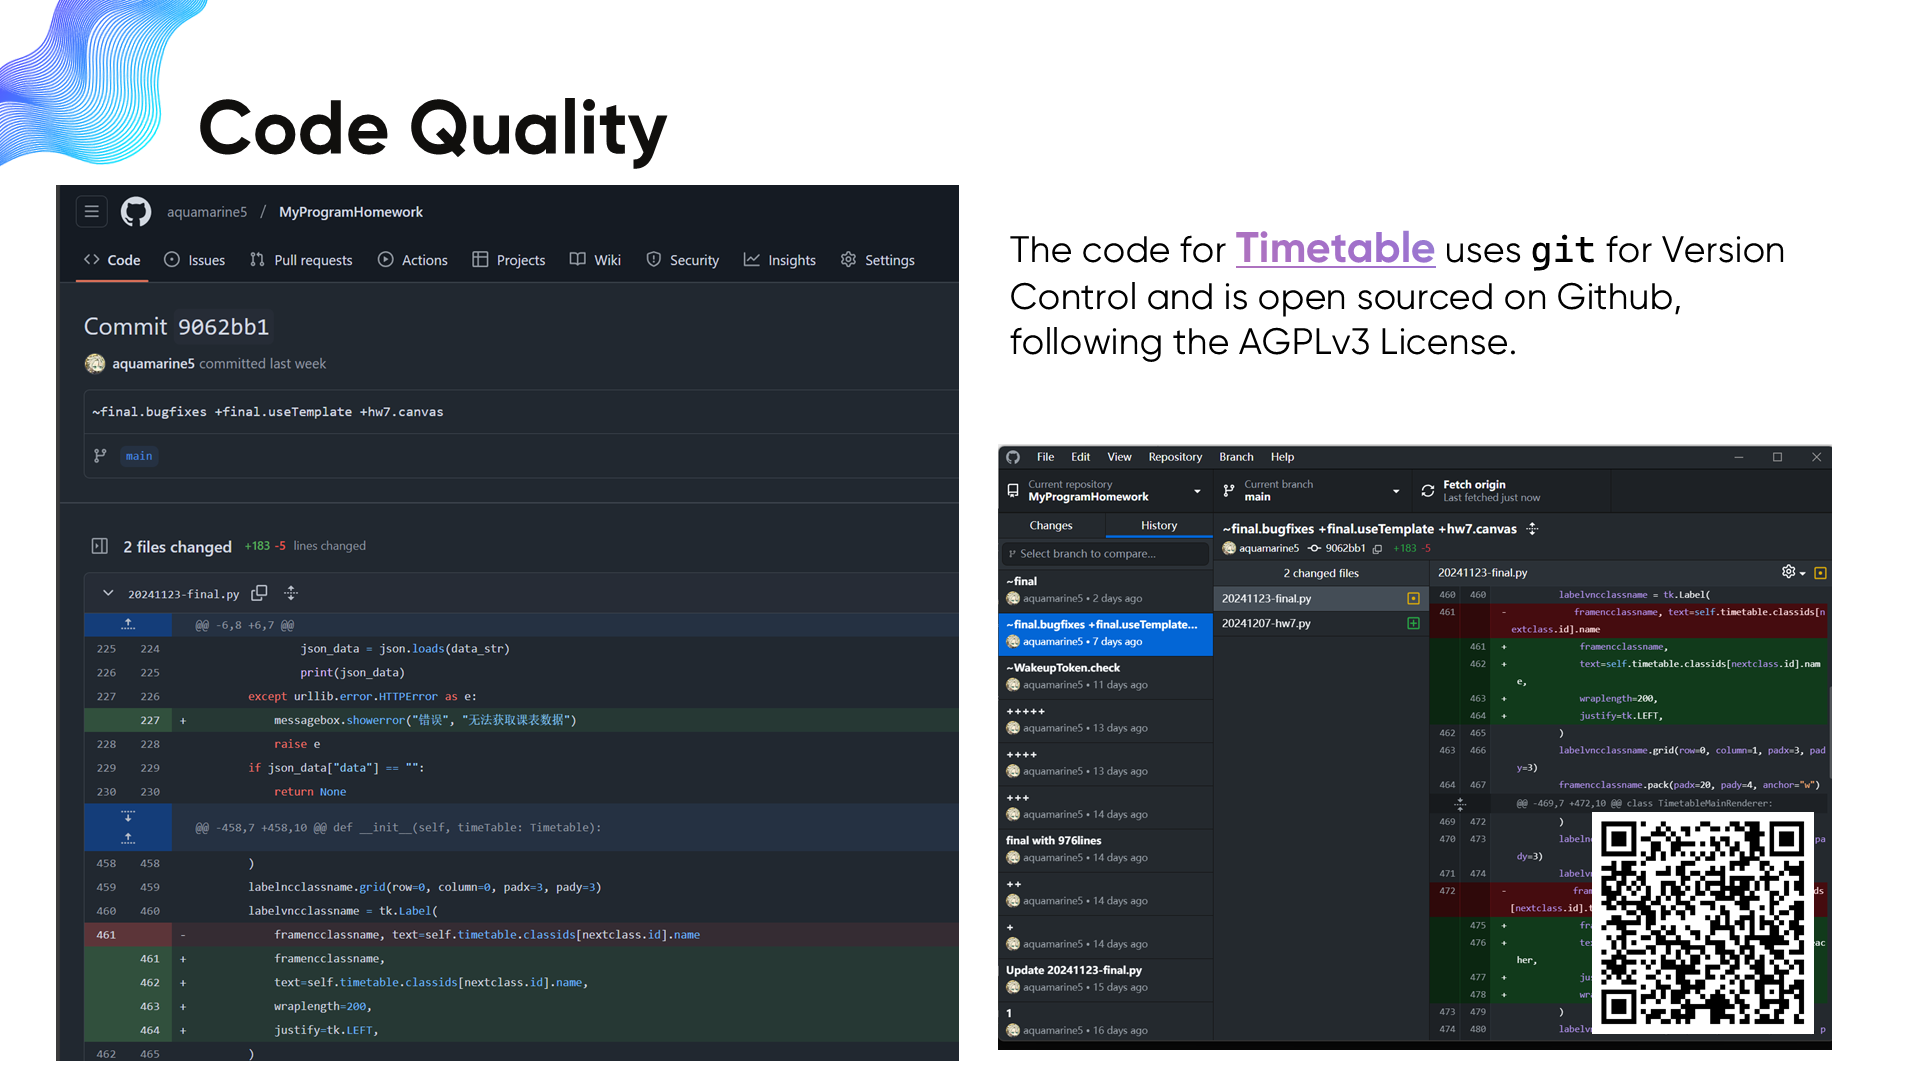Copy commit hash 9062bb1 in GitHub Desktop
Viewport: 1920px width, 1080px height.
(x=1377, y=548)
